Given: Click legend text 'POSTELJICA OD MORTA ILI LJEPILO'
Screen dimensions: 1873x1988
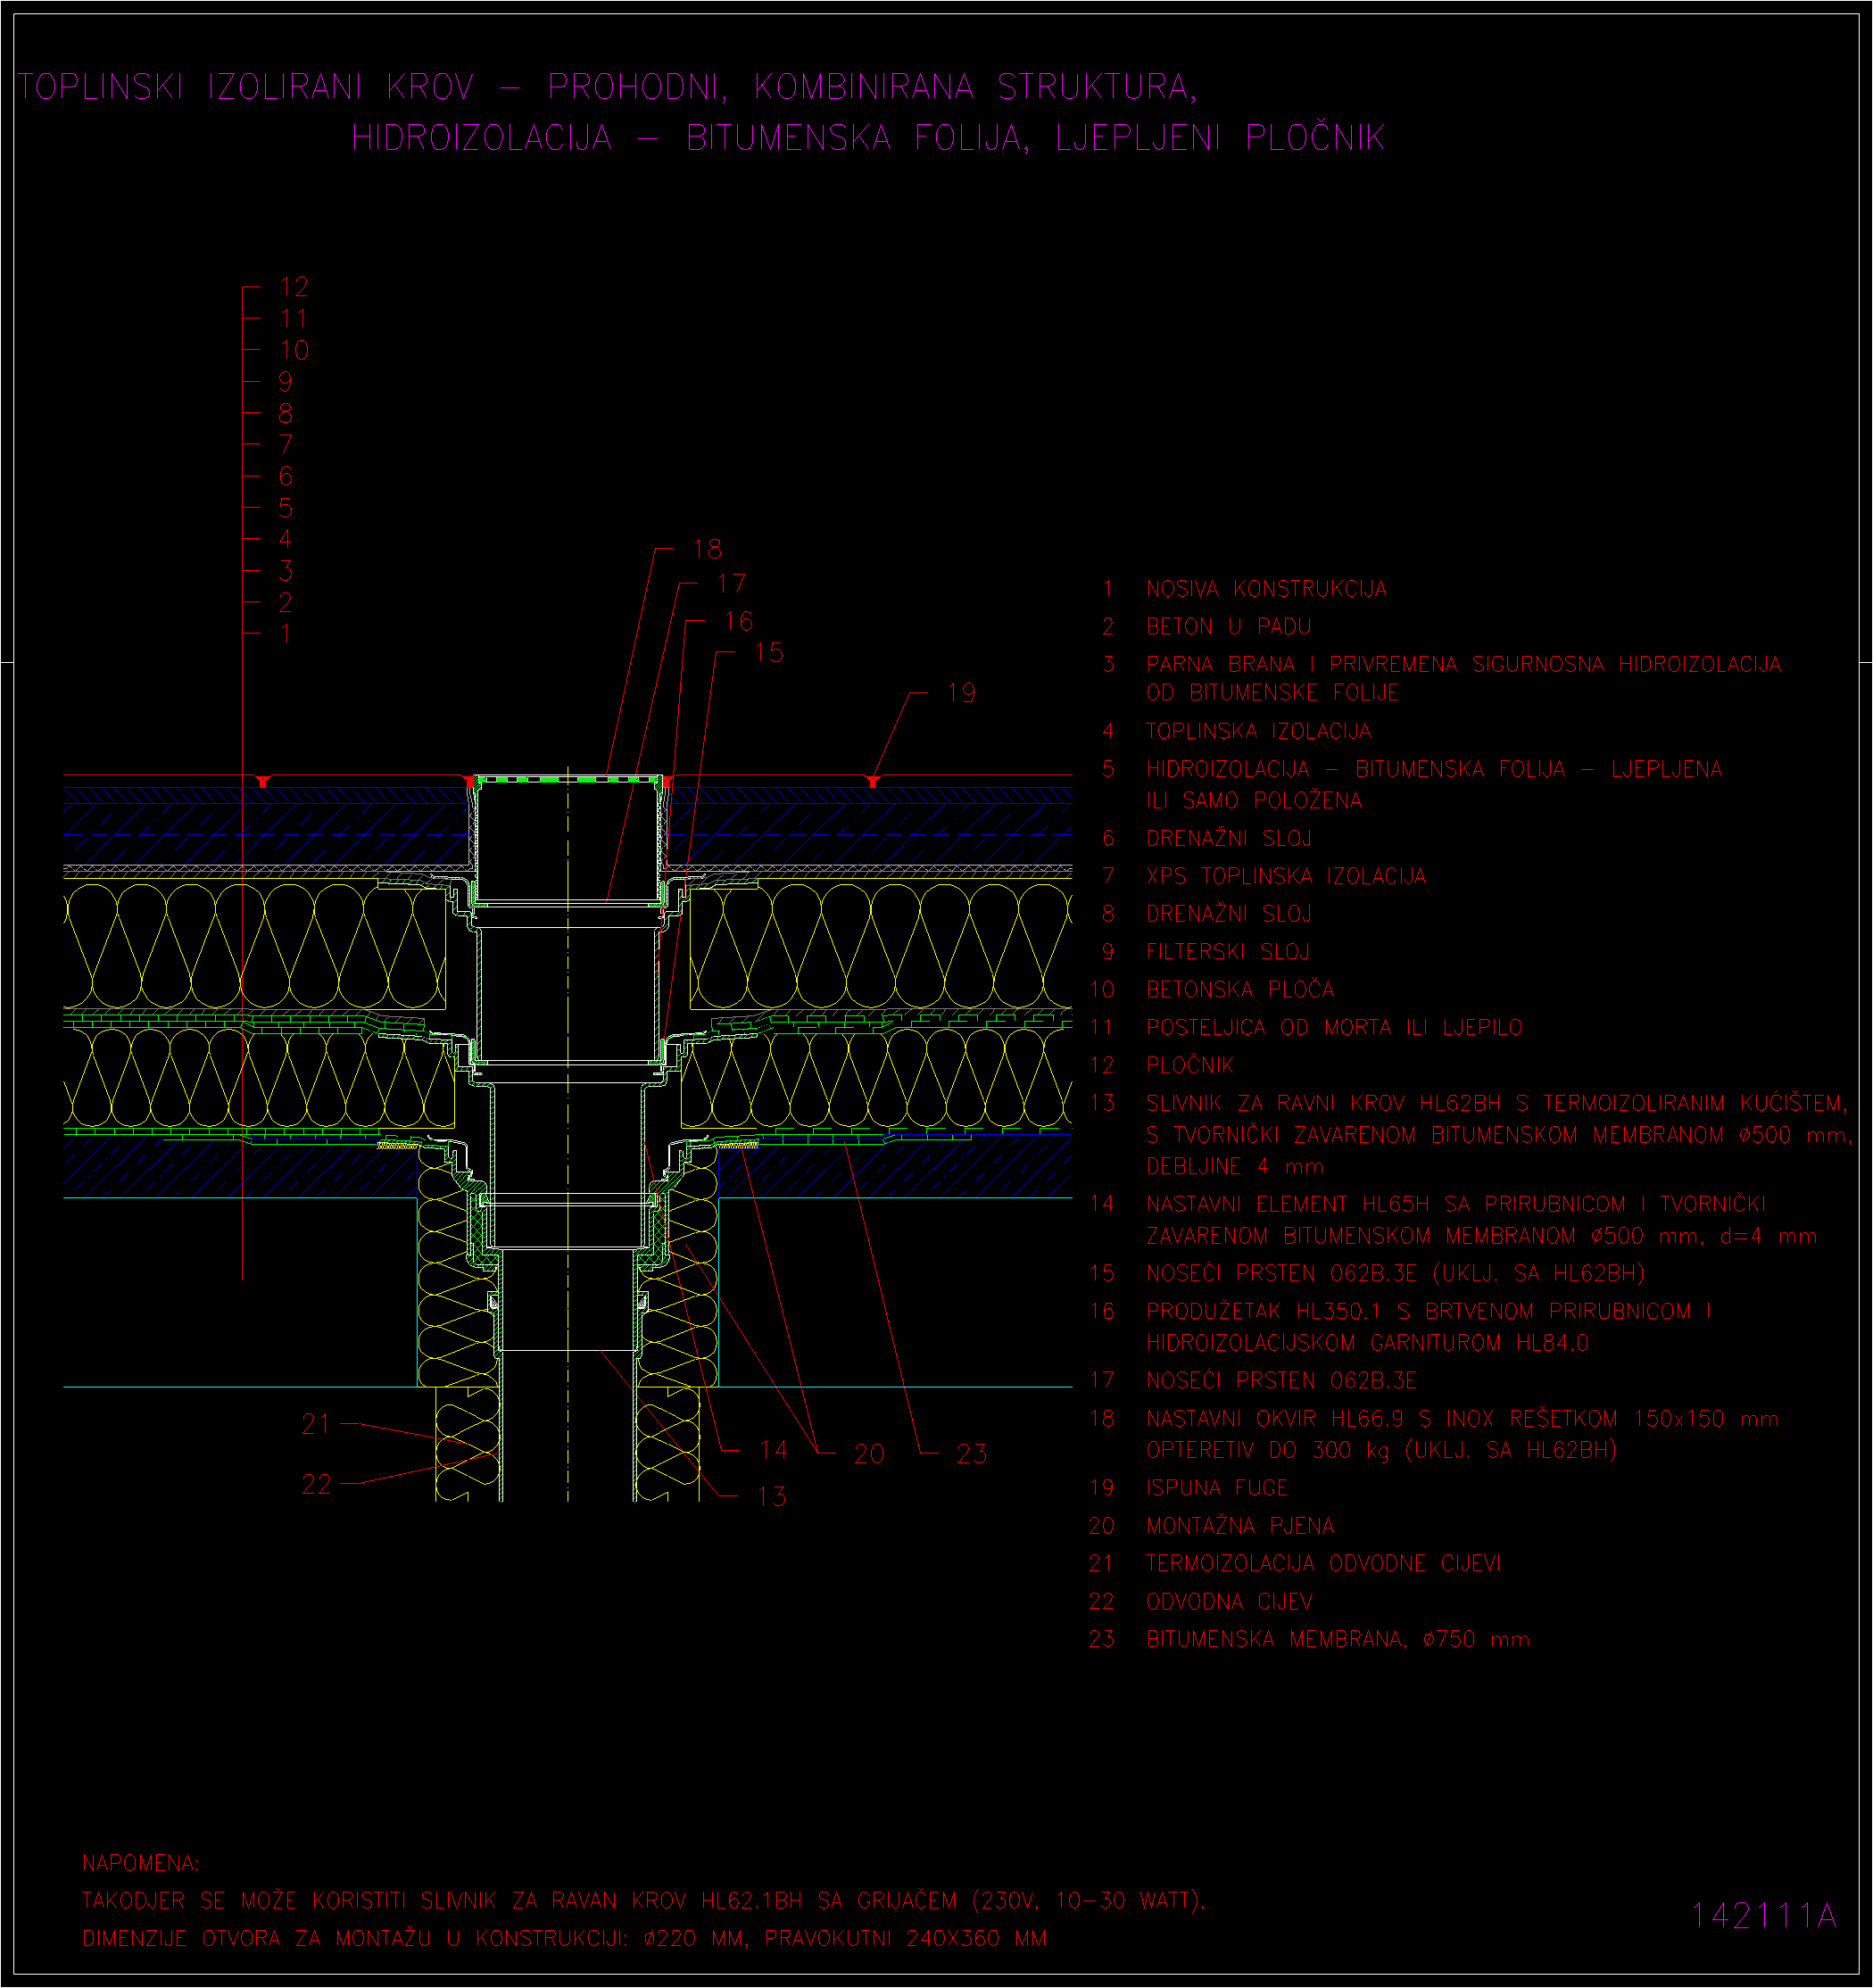Looking at the screenshot, I should tap(1334, 1028).
